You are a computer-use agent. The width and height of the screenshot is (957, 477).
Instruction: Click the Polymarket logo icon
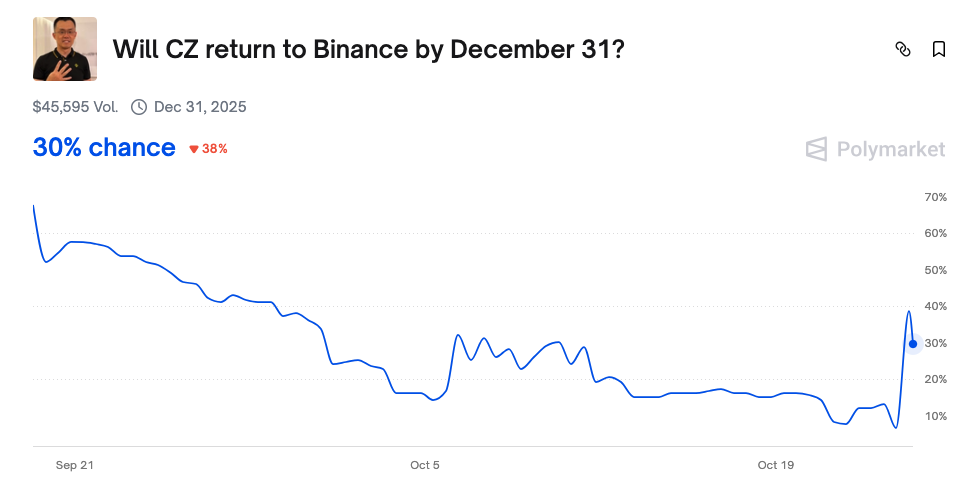click(x=817, y=149)
